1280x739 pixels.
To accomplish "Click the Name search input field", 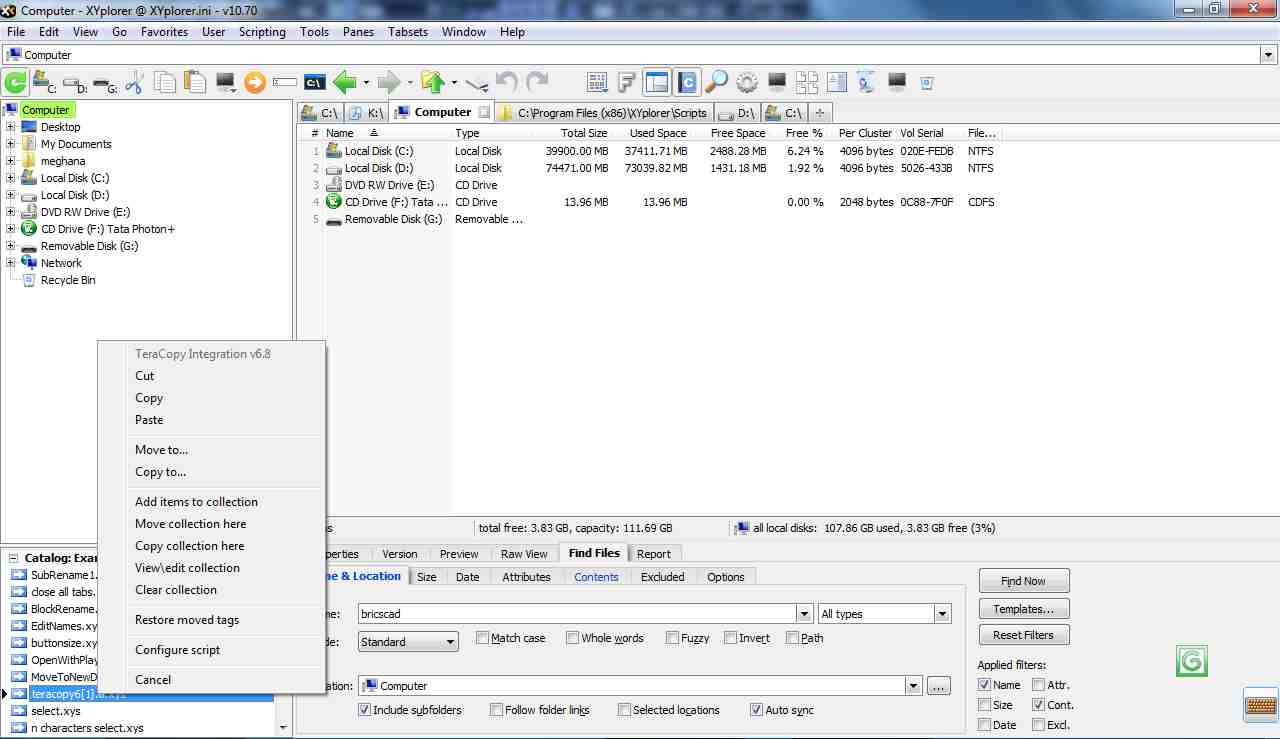I will 575,614.
